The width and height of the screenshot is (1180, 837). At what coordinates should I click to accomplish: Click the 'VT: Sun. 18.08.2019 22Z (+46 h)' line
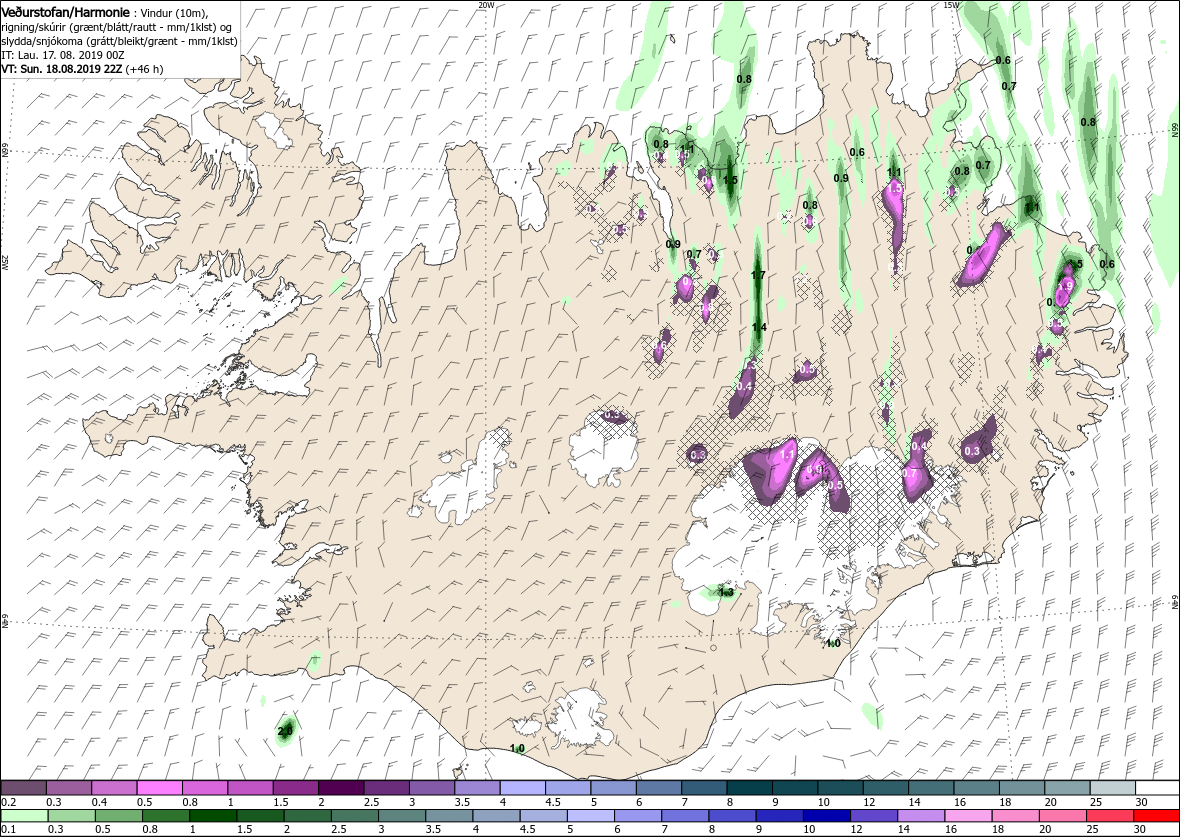pos(82,68)
